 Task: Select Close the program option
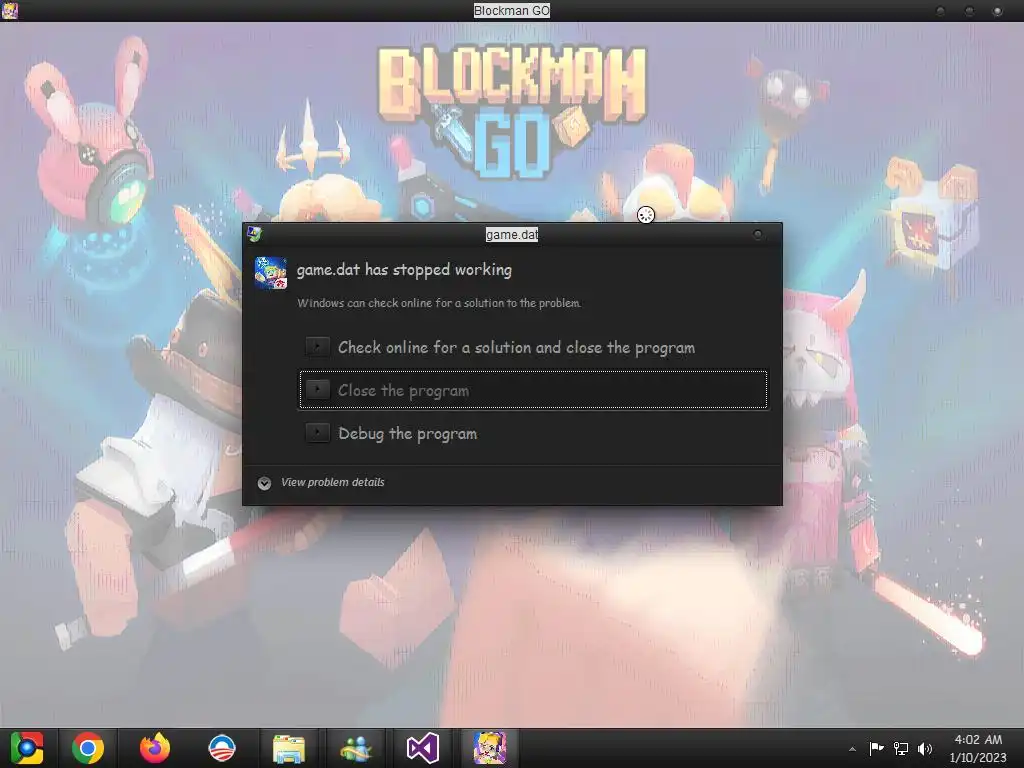click(x=533, y=390)
